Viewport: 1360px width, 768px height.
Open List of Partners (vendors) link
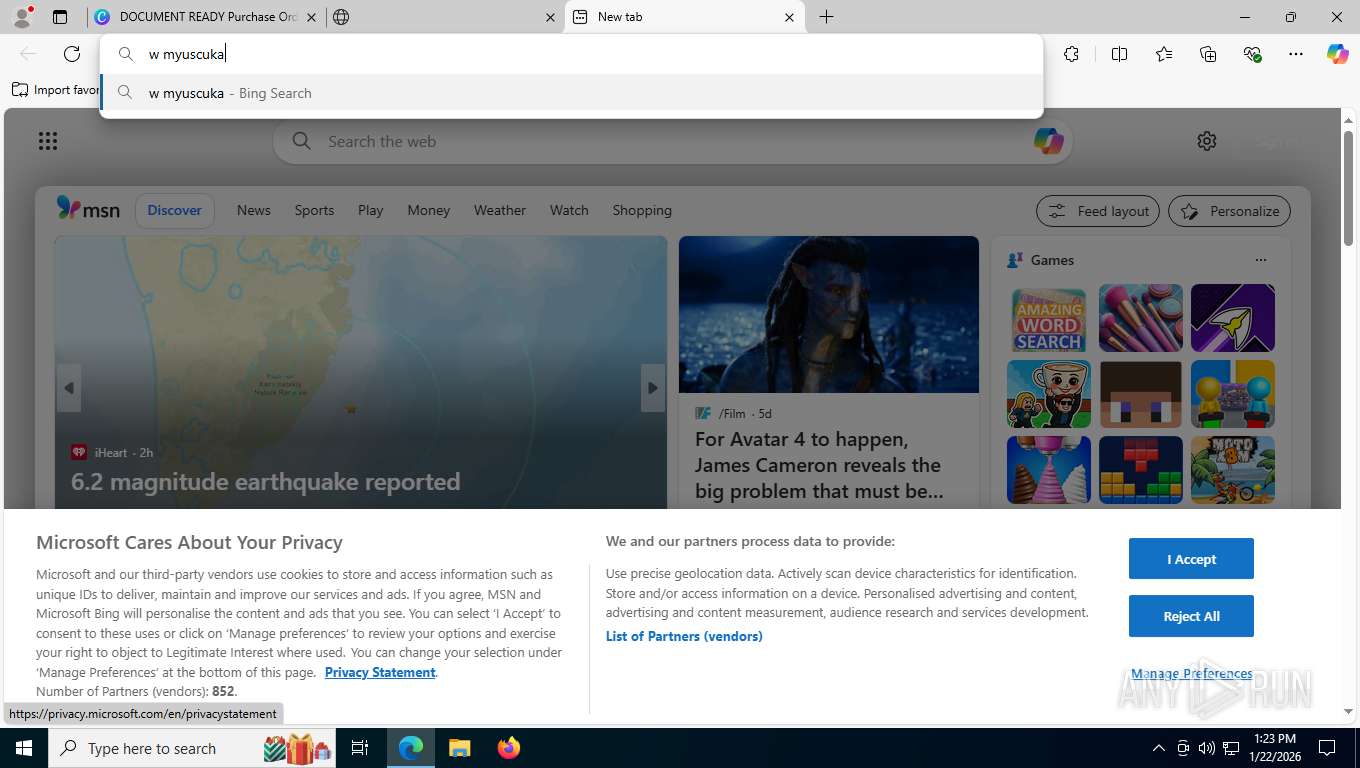[x=684, y=636]
